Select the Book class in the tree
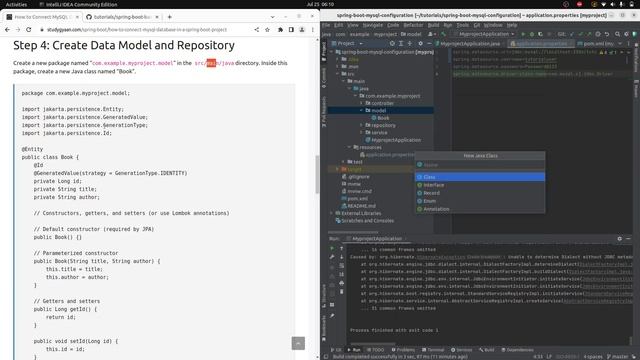The height and width of the screenshot is (360, 640). (380, 118)
